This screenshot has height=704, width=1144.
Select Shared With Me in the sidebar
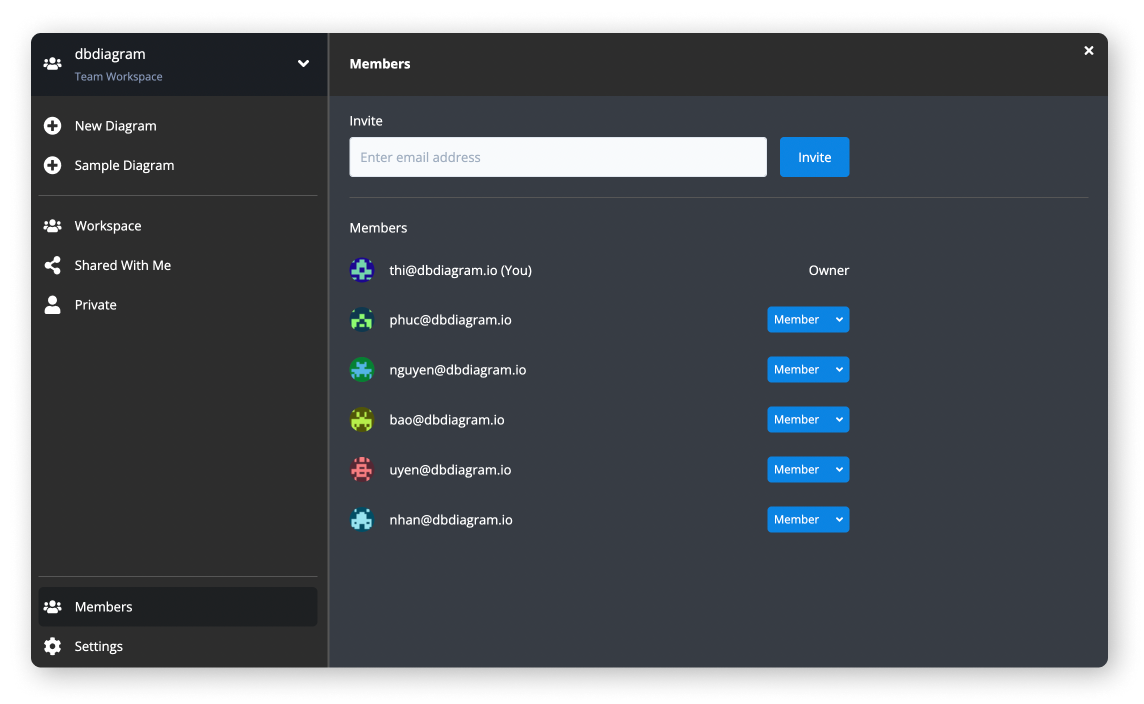tap(122, 265)
